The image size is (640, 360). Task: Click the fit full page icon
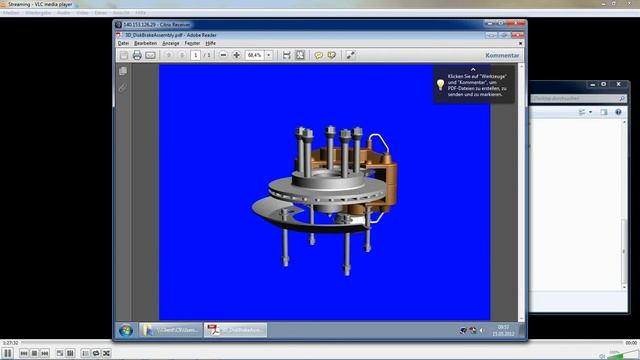pyautogui.click(x=300, y=55)
